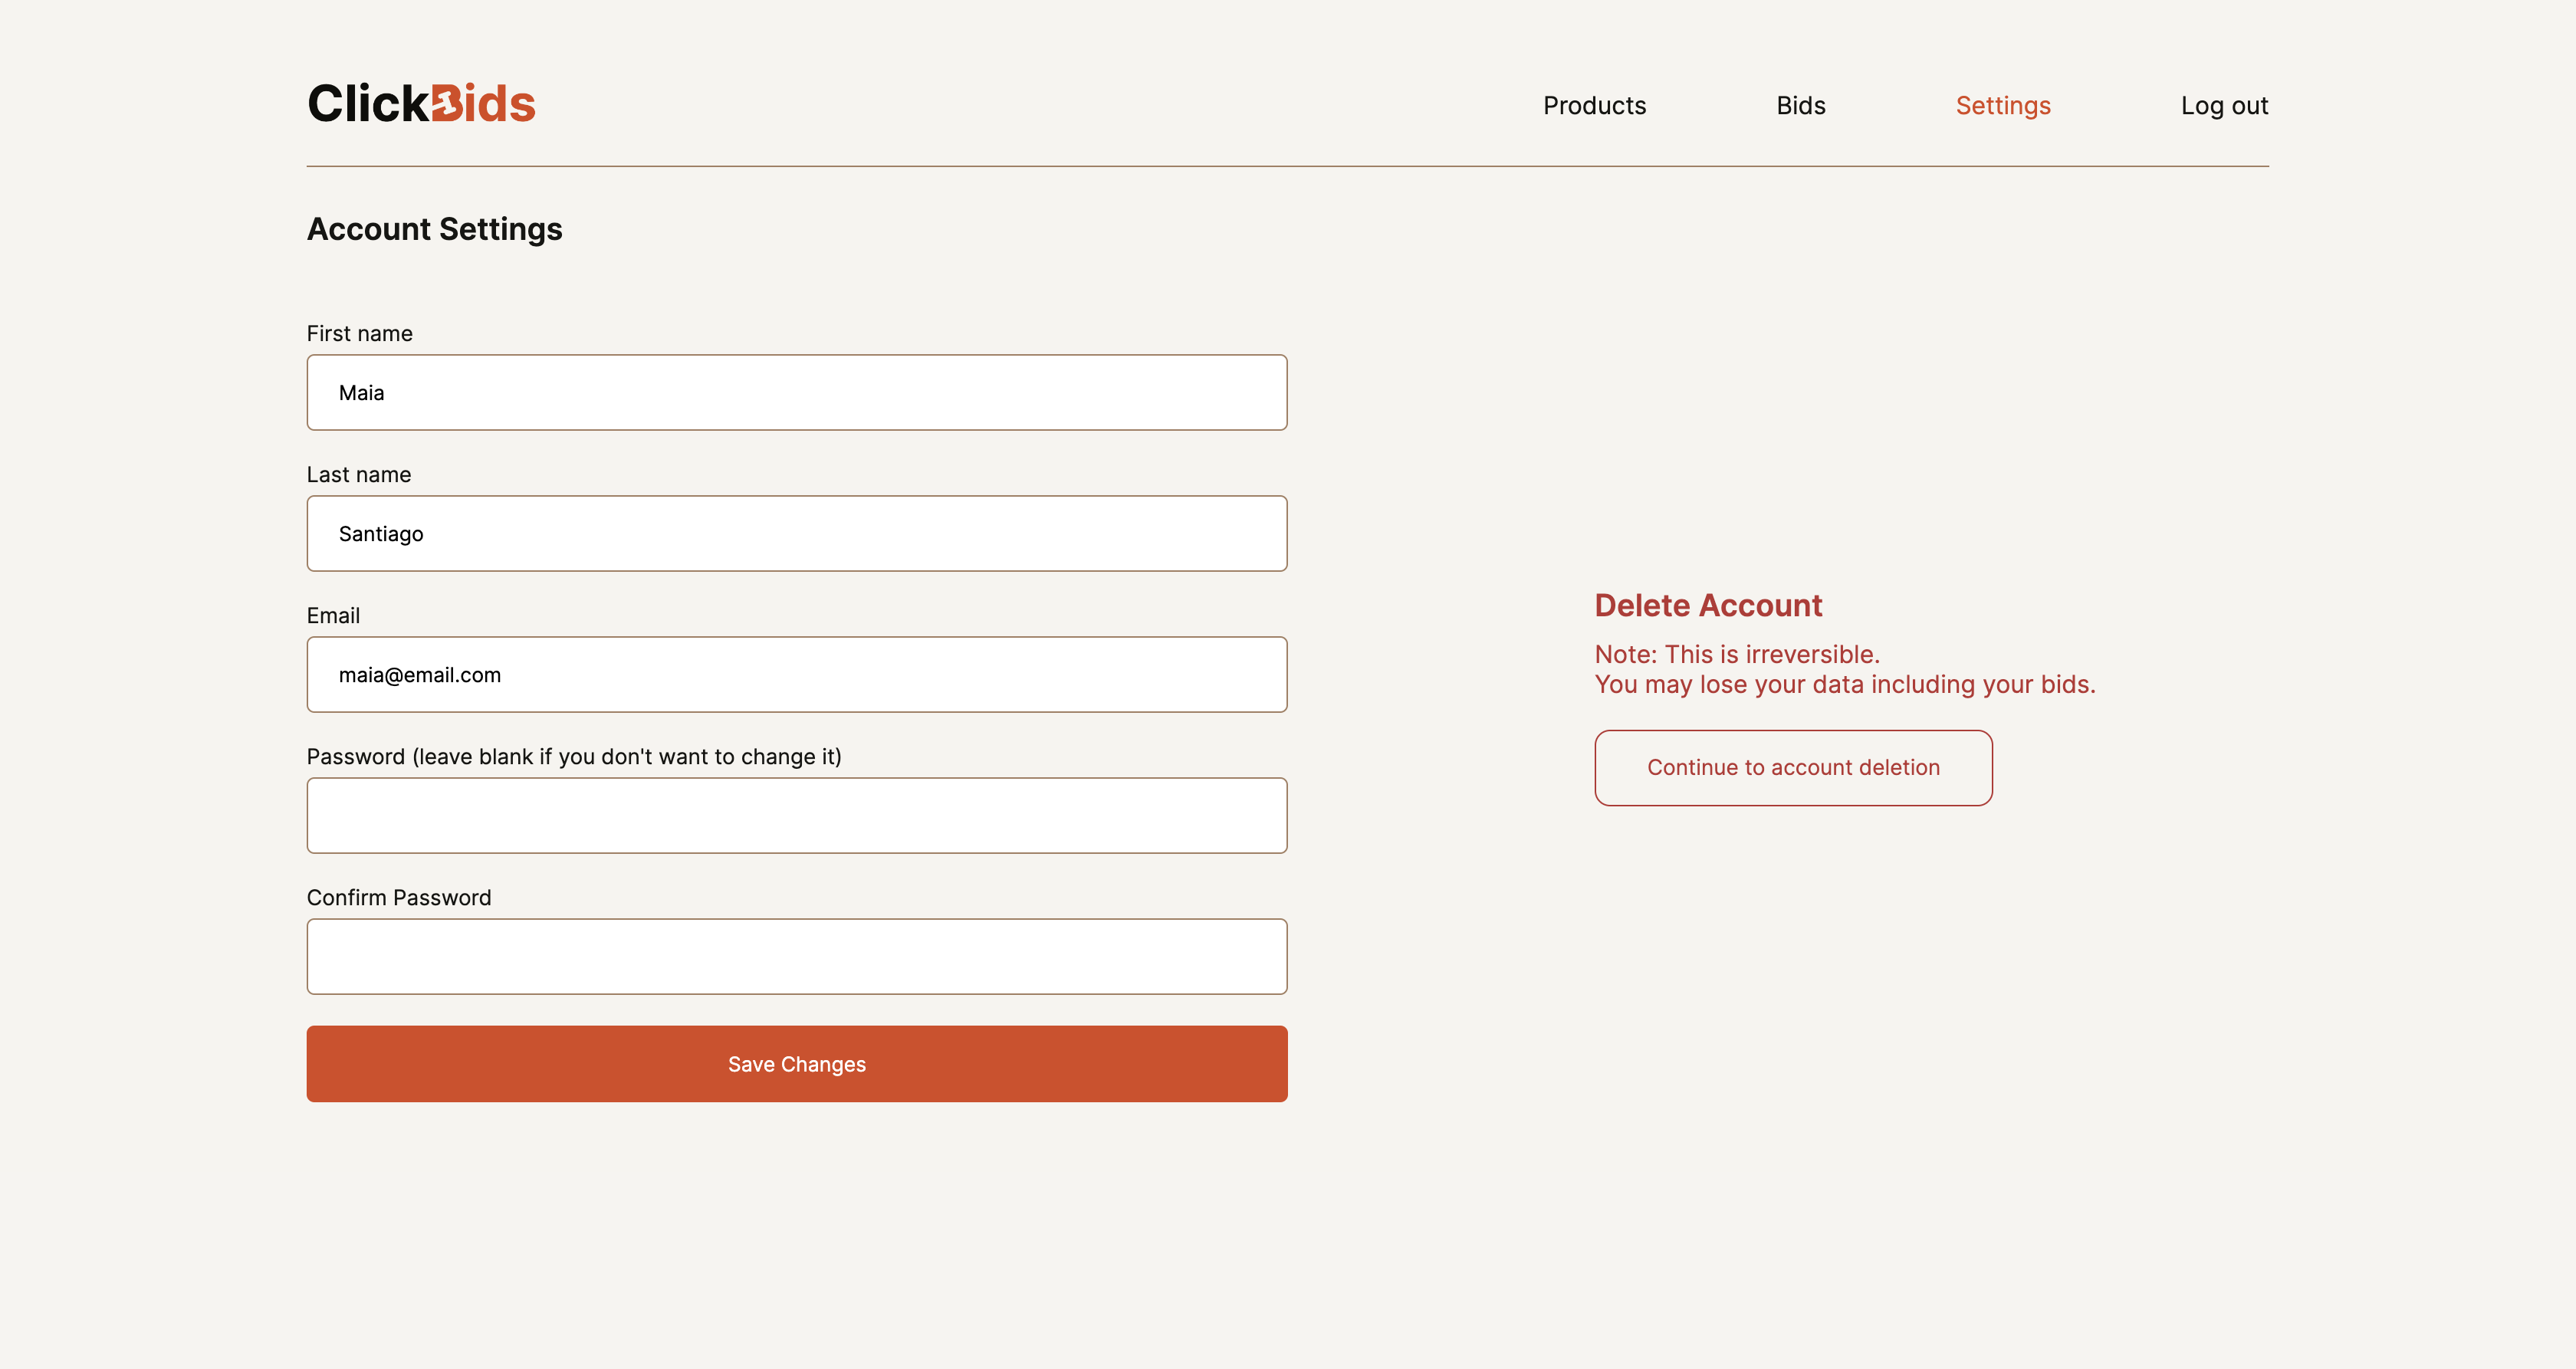
Task: Navigate to Products section
Action: point(1595,106)
